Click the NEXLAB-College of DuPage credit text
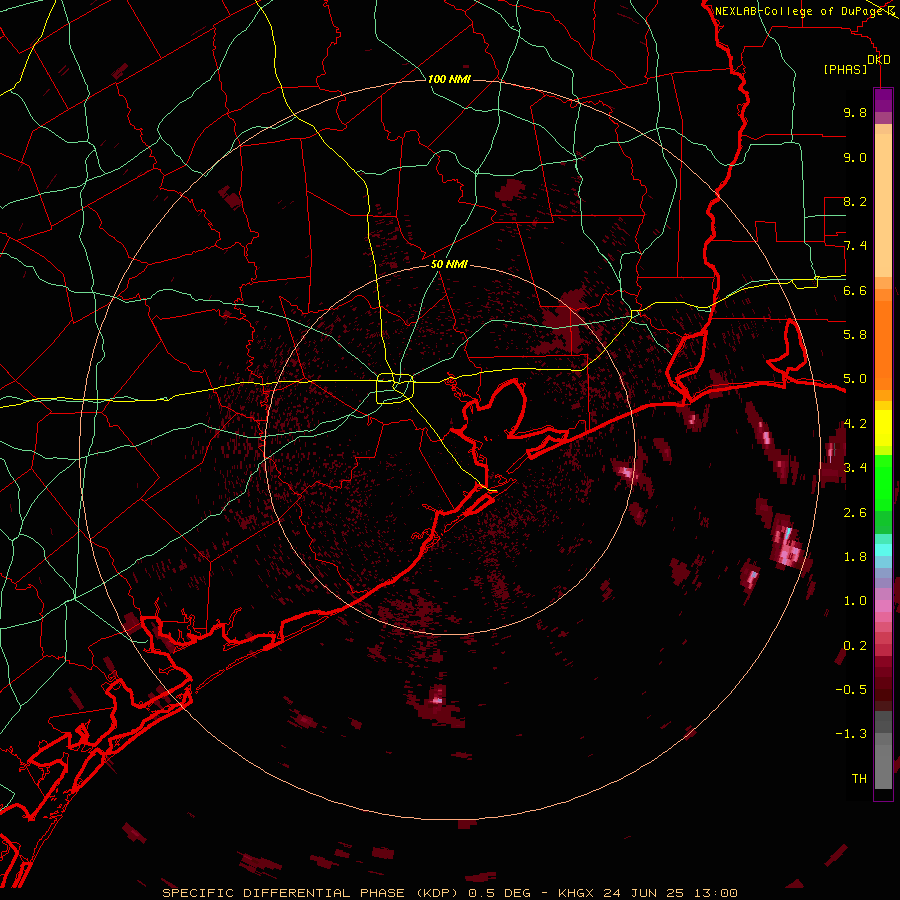 (x=798, y=11)
